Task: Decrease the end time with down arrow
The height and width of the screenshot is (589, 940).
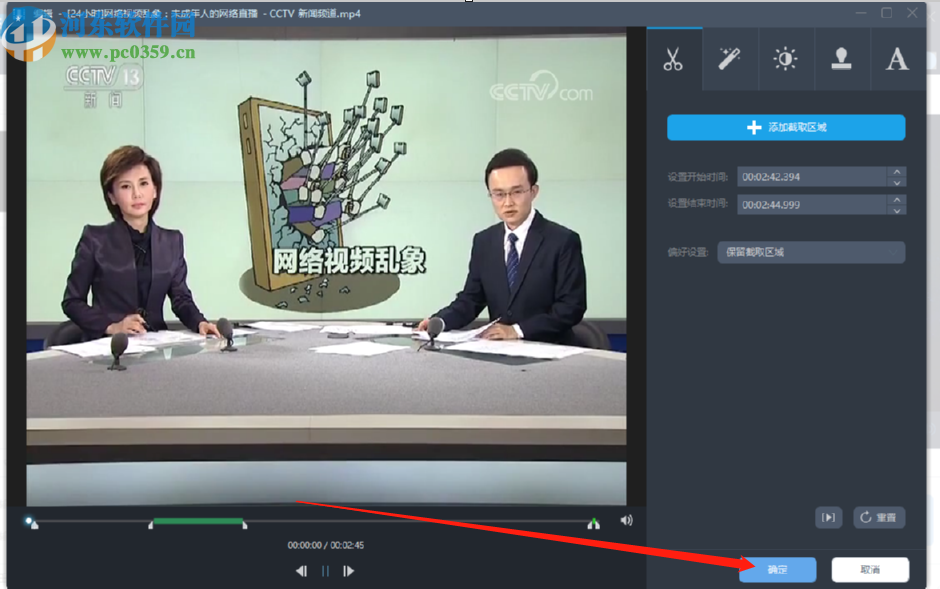Action: [x=897, y=210]
